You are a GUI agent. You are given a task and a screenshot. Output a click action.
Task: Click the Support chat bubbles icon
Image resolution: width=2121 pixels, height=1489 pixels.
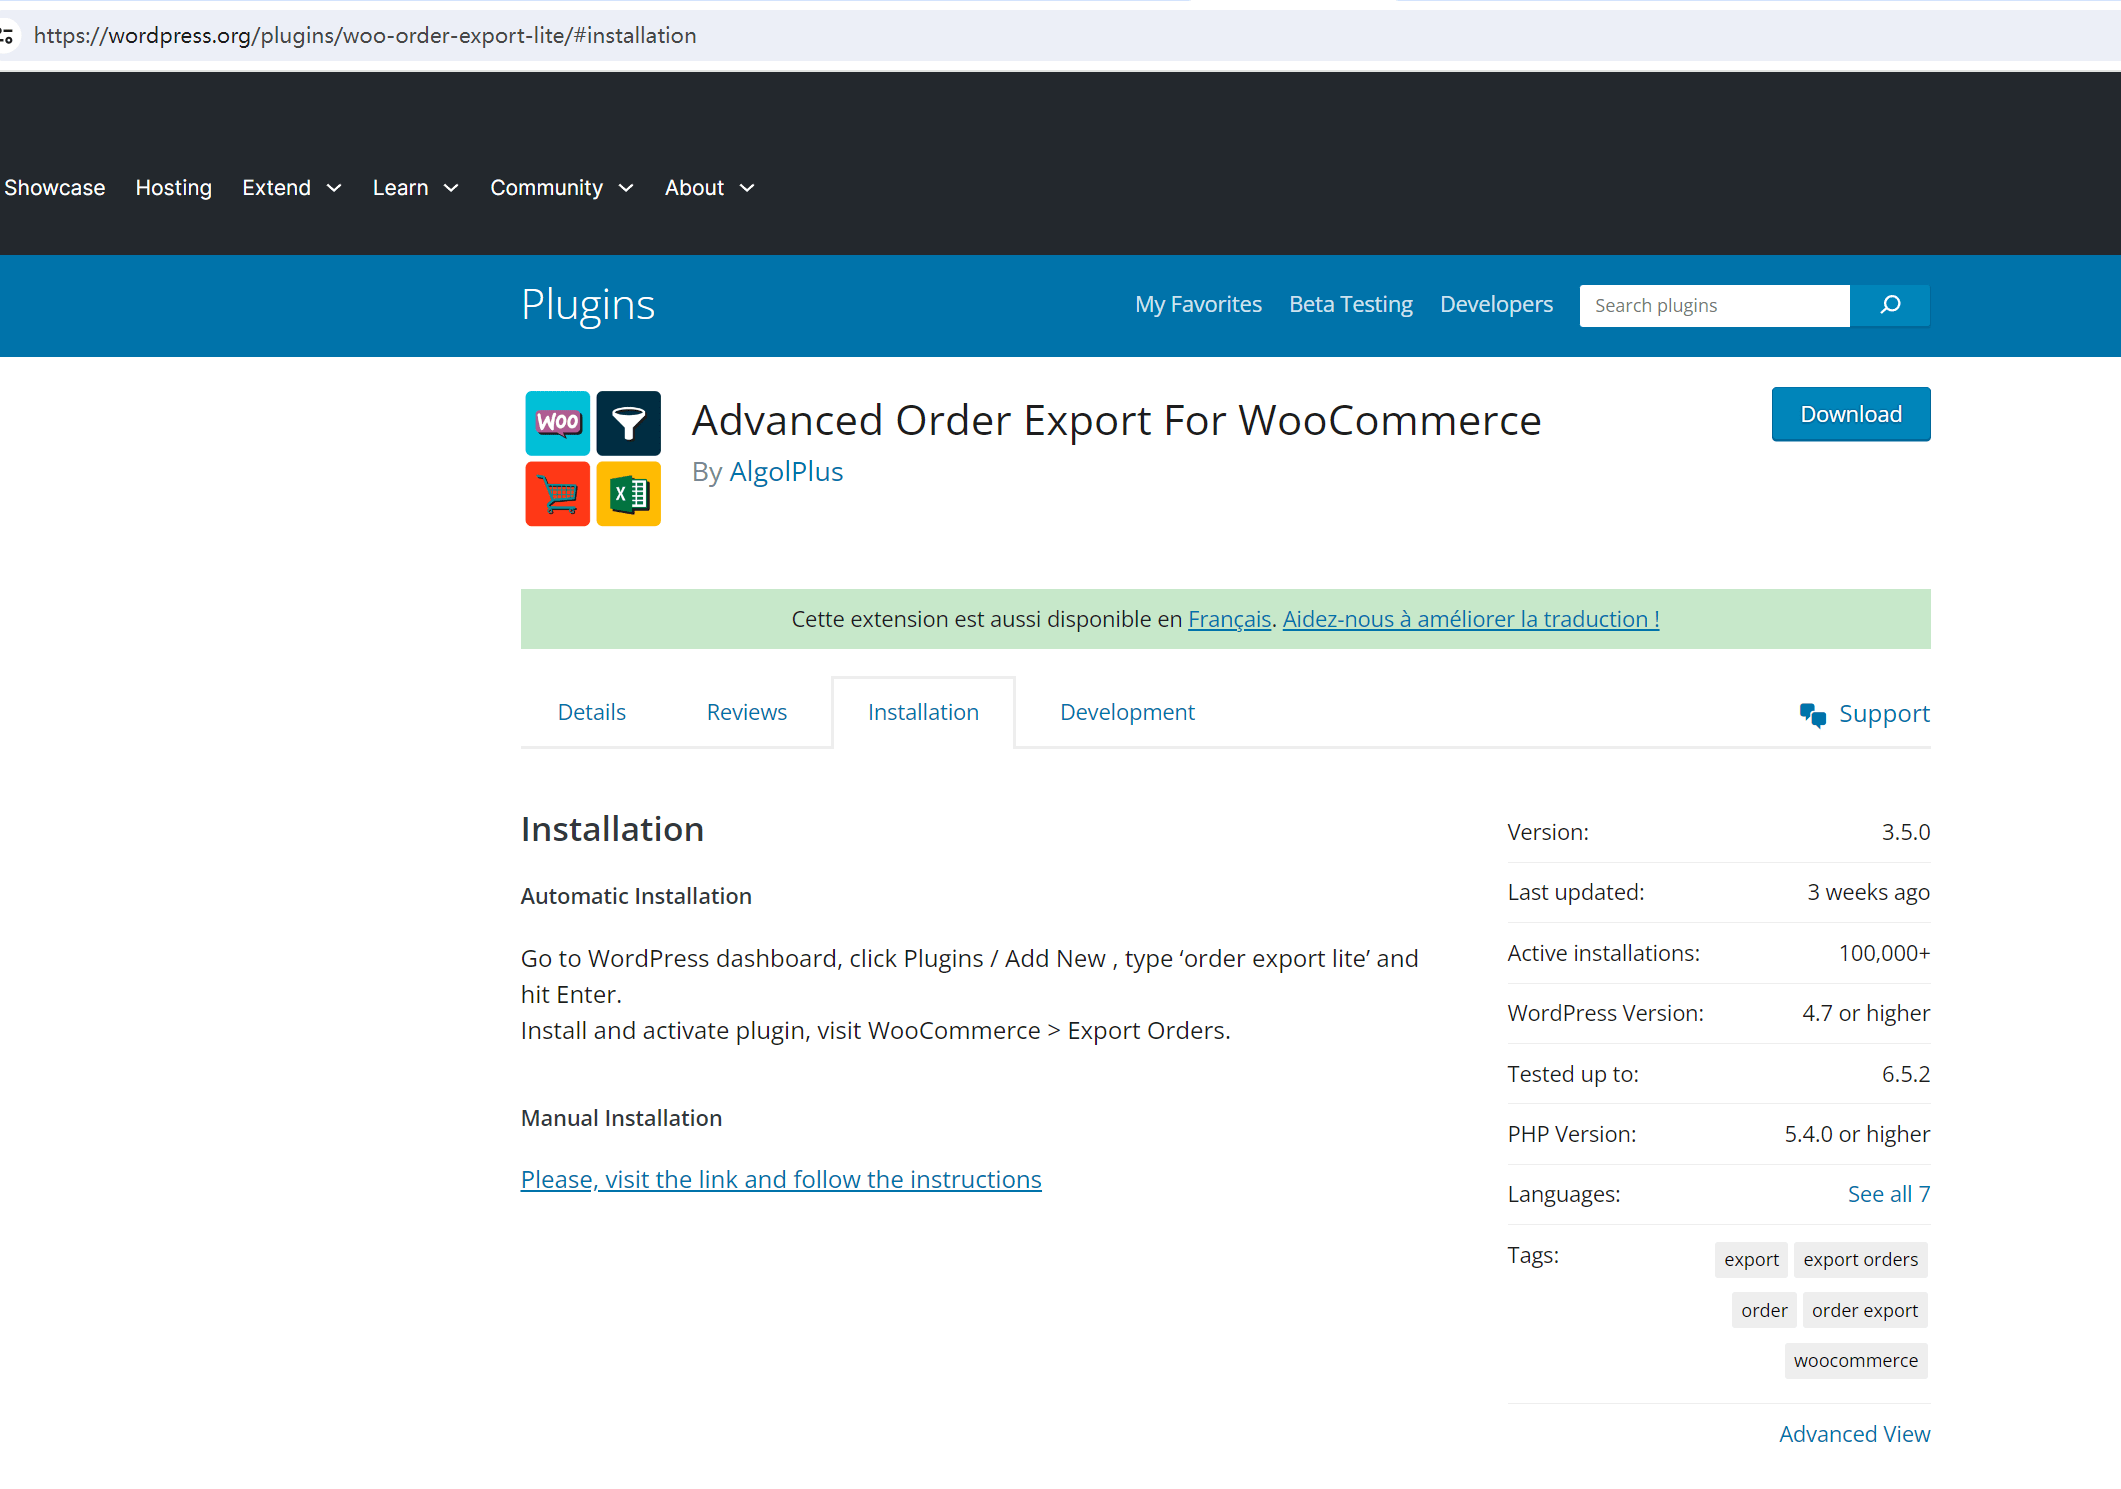click(1812, 714)
